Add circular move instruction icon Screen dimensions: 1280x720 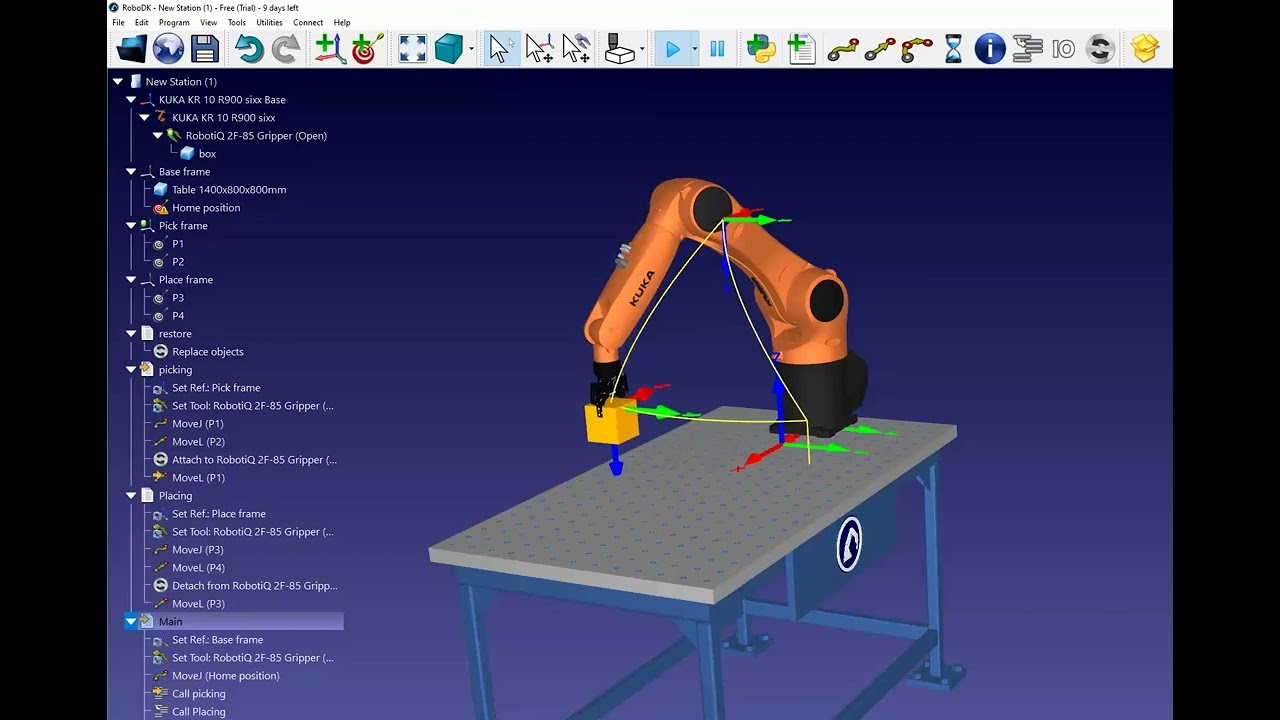[917, 48]
